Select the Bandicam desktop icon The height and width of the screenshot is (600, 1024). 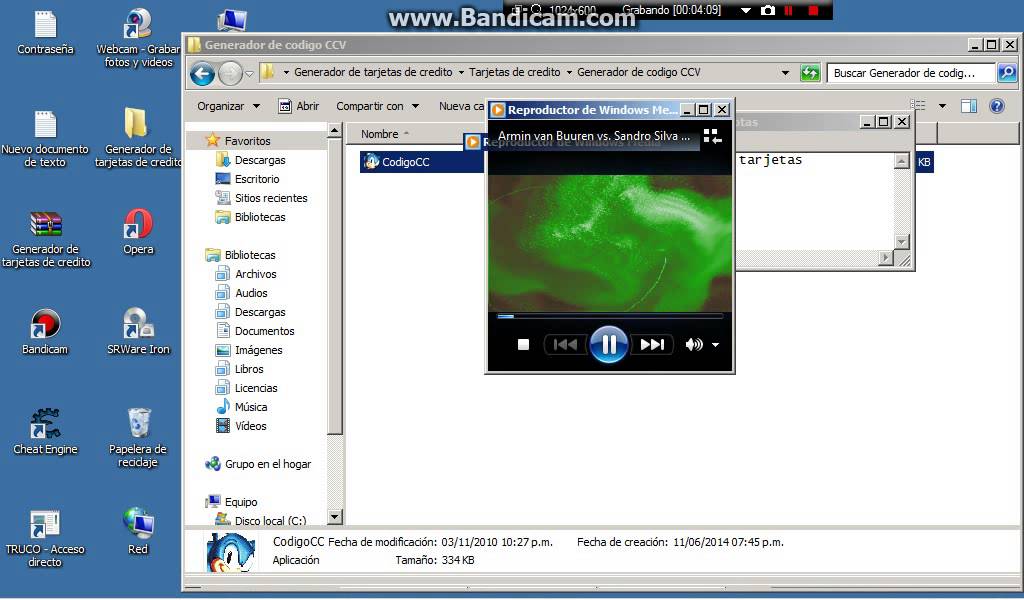(x=45, y=332)
